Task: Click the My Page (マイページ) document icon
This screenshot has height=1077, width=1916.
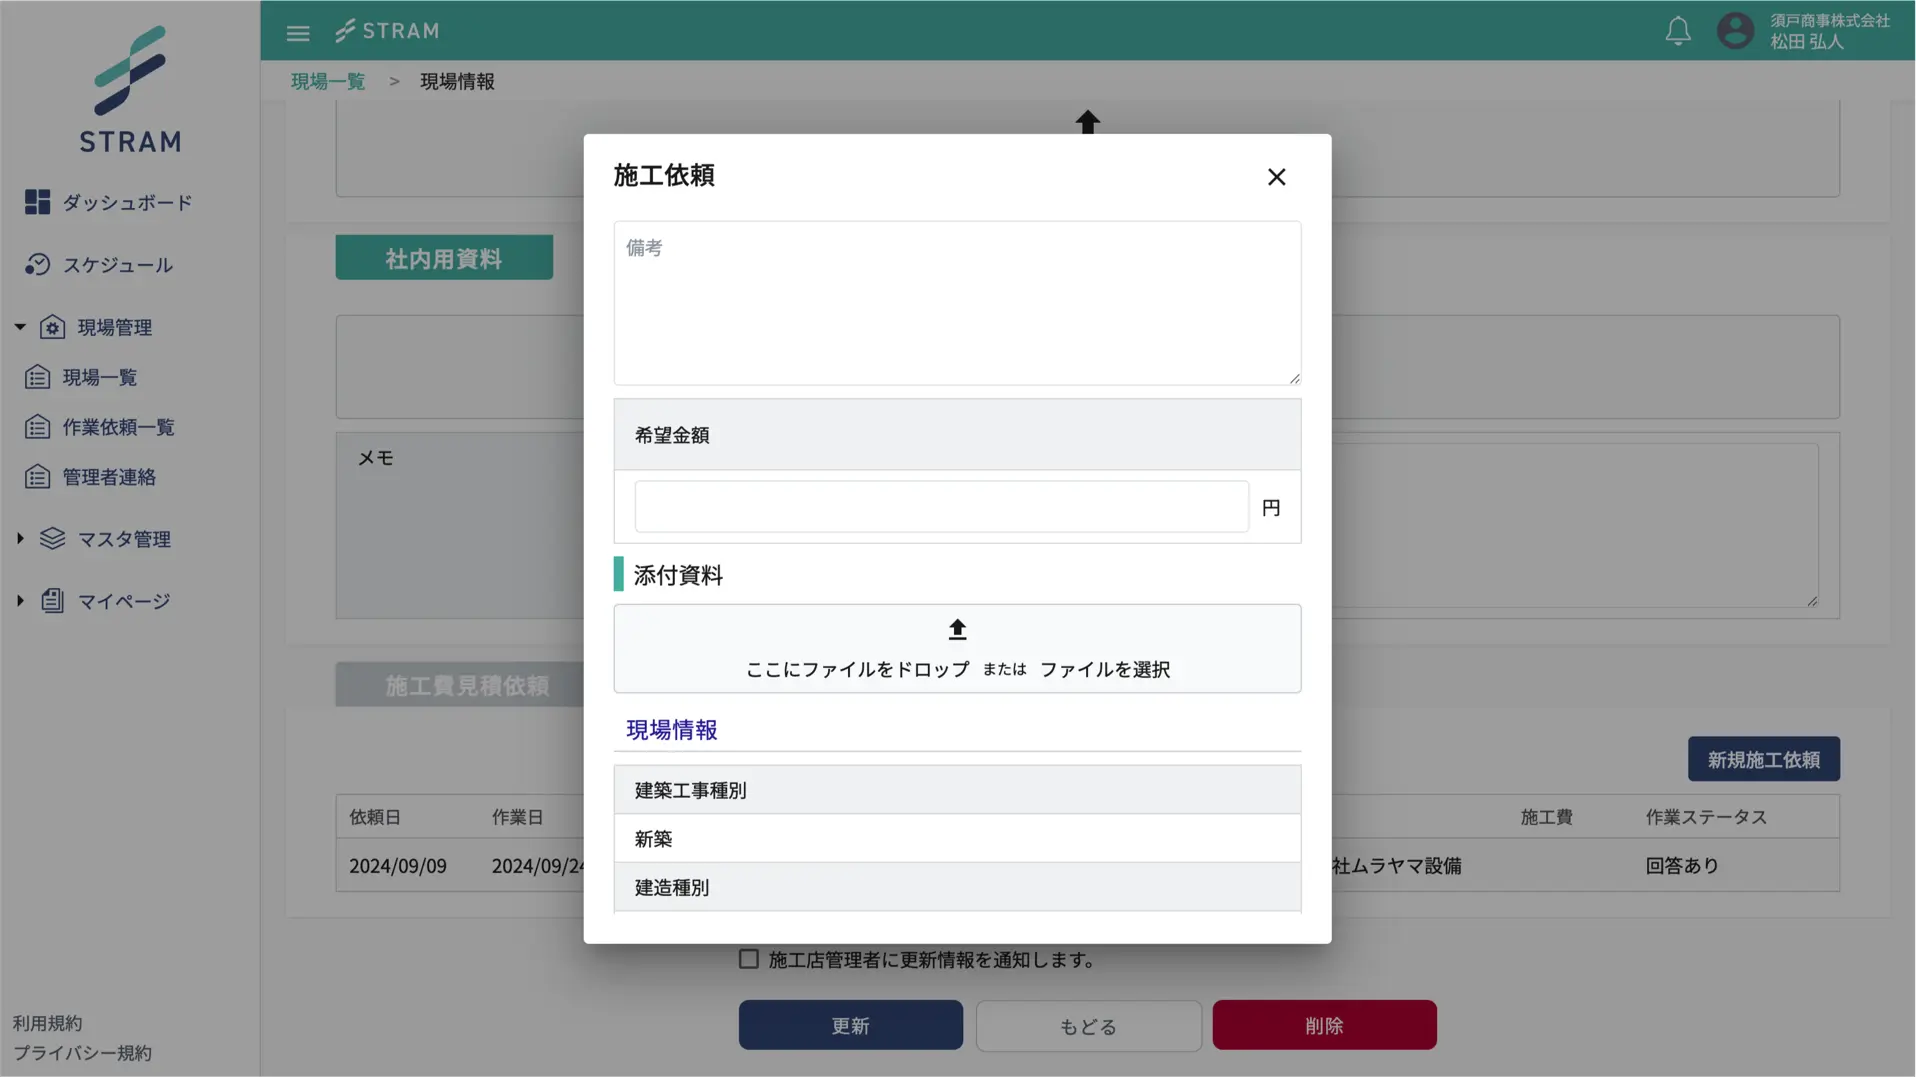Action: click(52, 600)
